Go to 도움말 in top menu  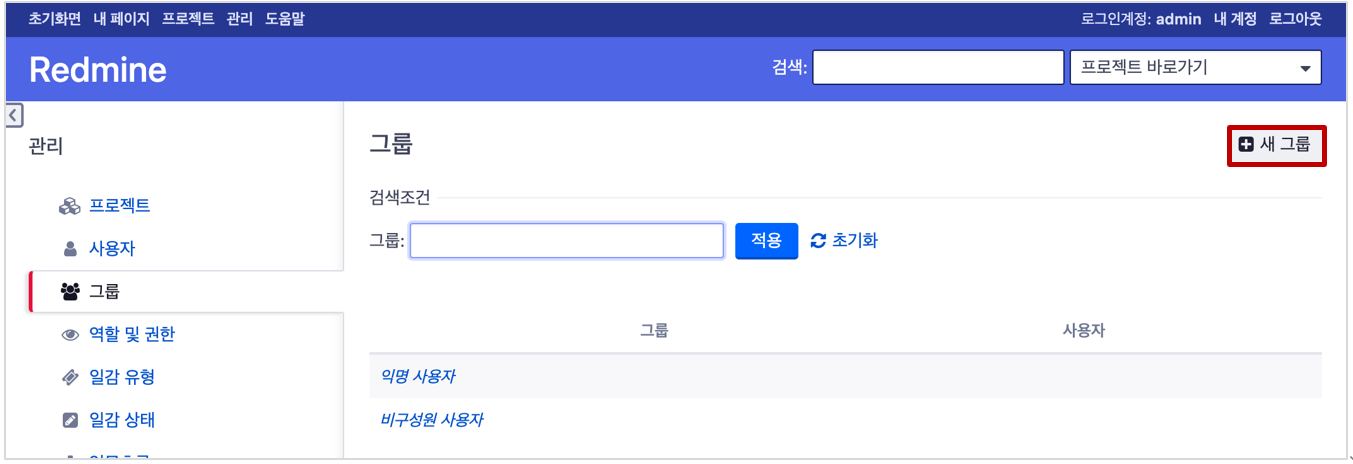285,19
